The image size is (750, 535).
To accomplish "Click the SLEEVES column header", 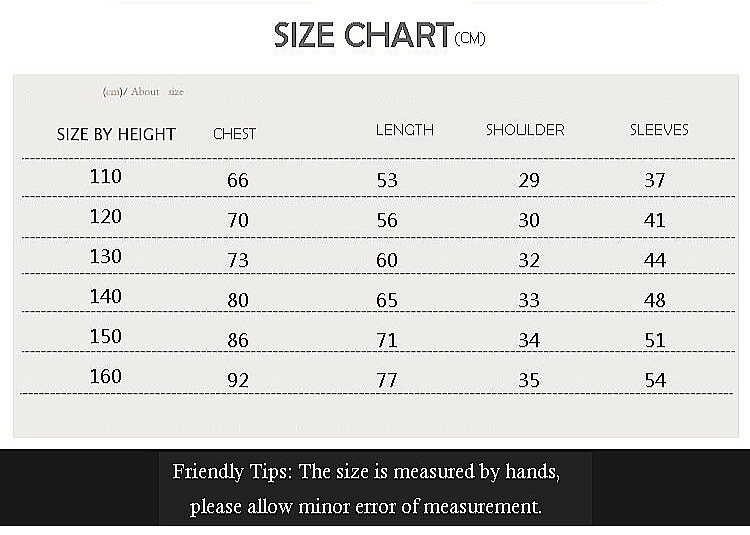I will tap(659, 130).
